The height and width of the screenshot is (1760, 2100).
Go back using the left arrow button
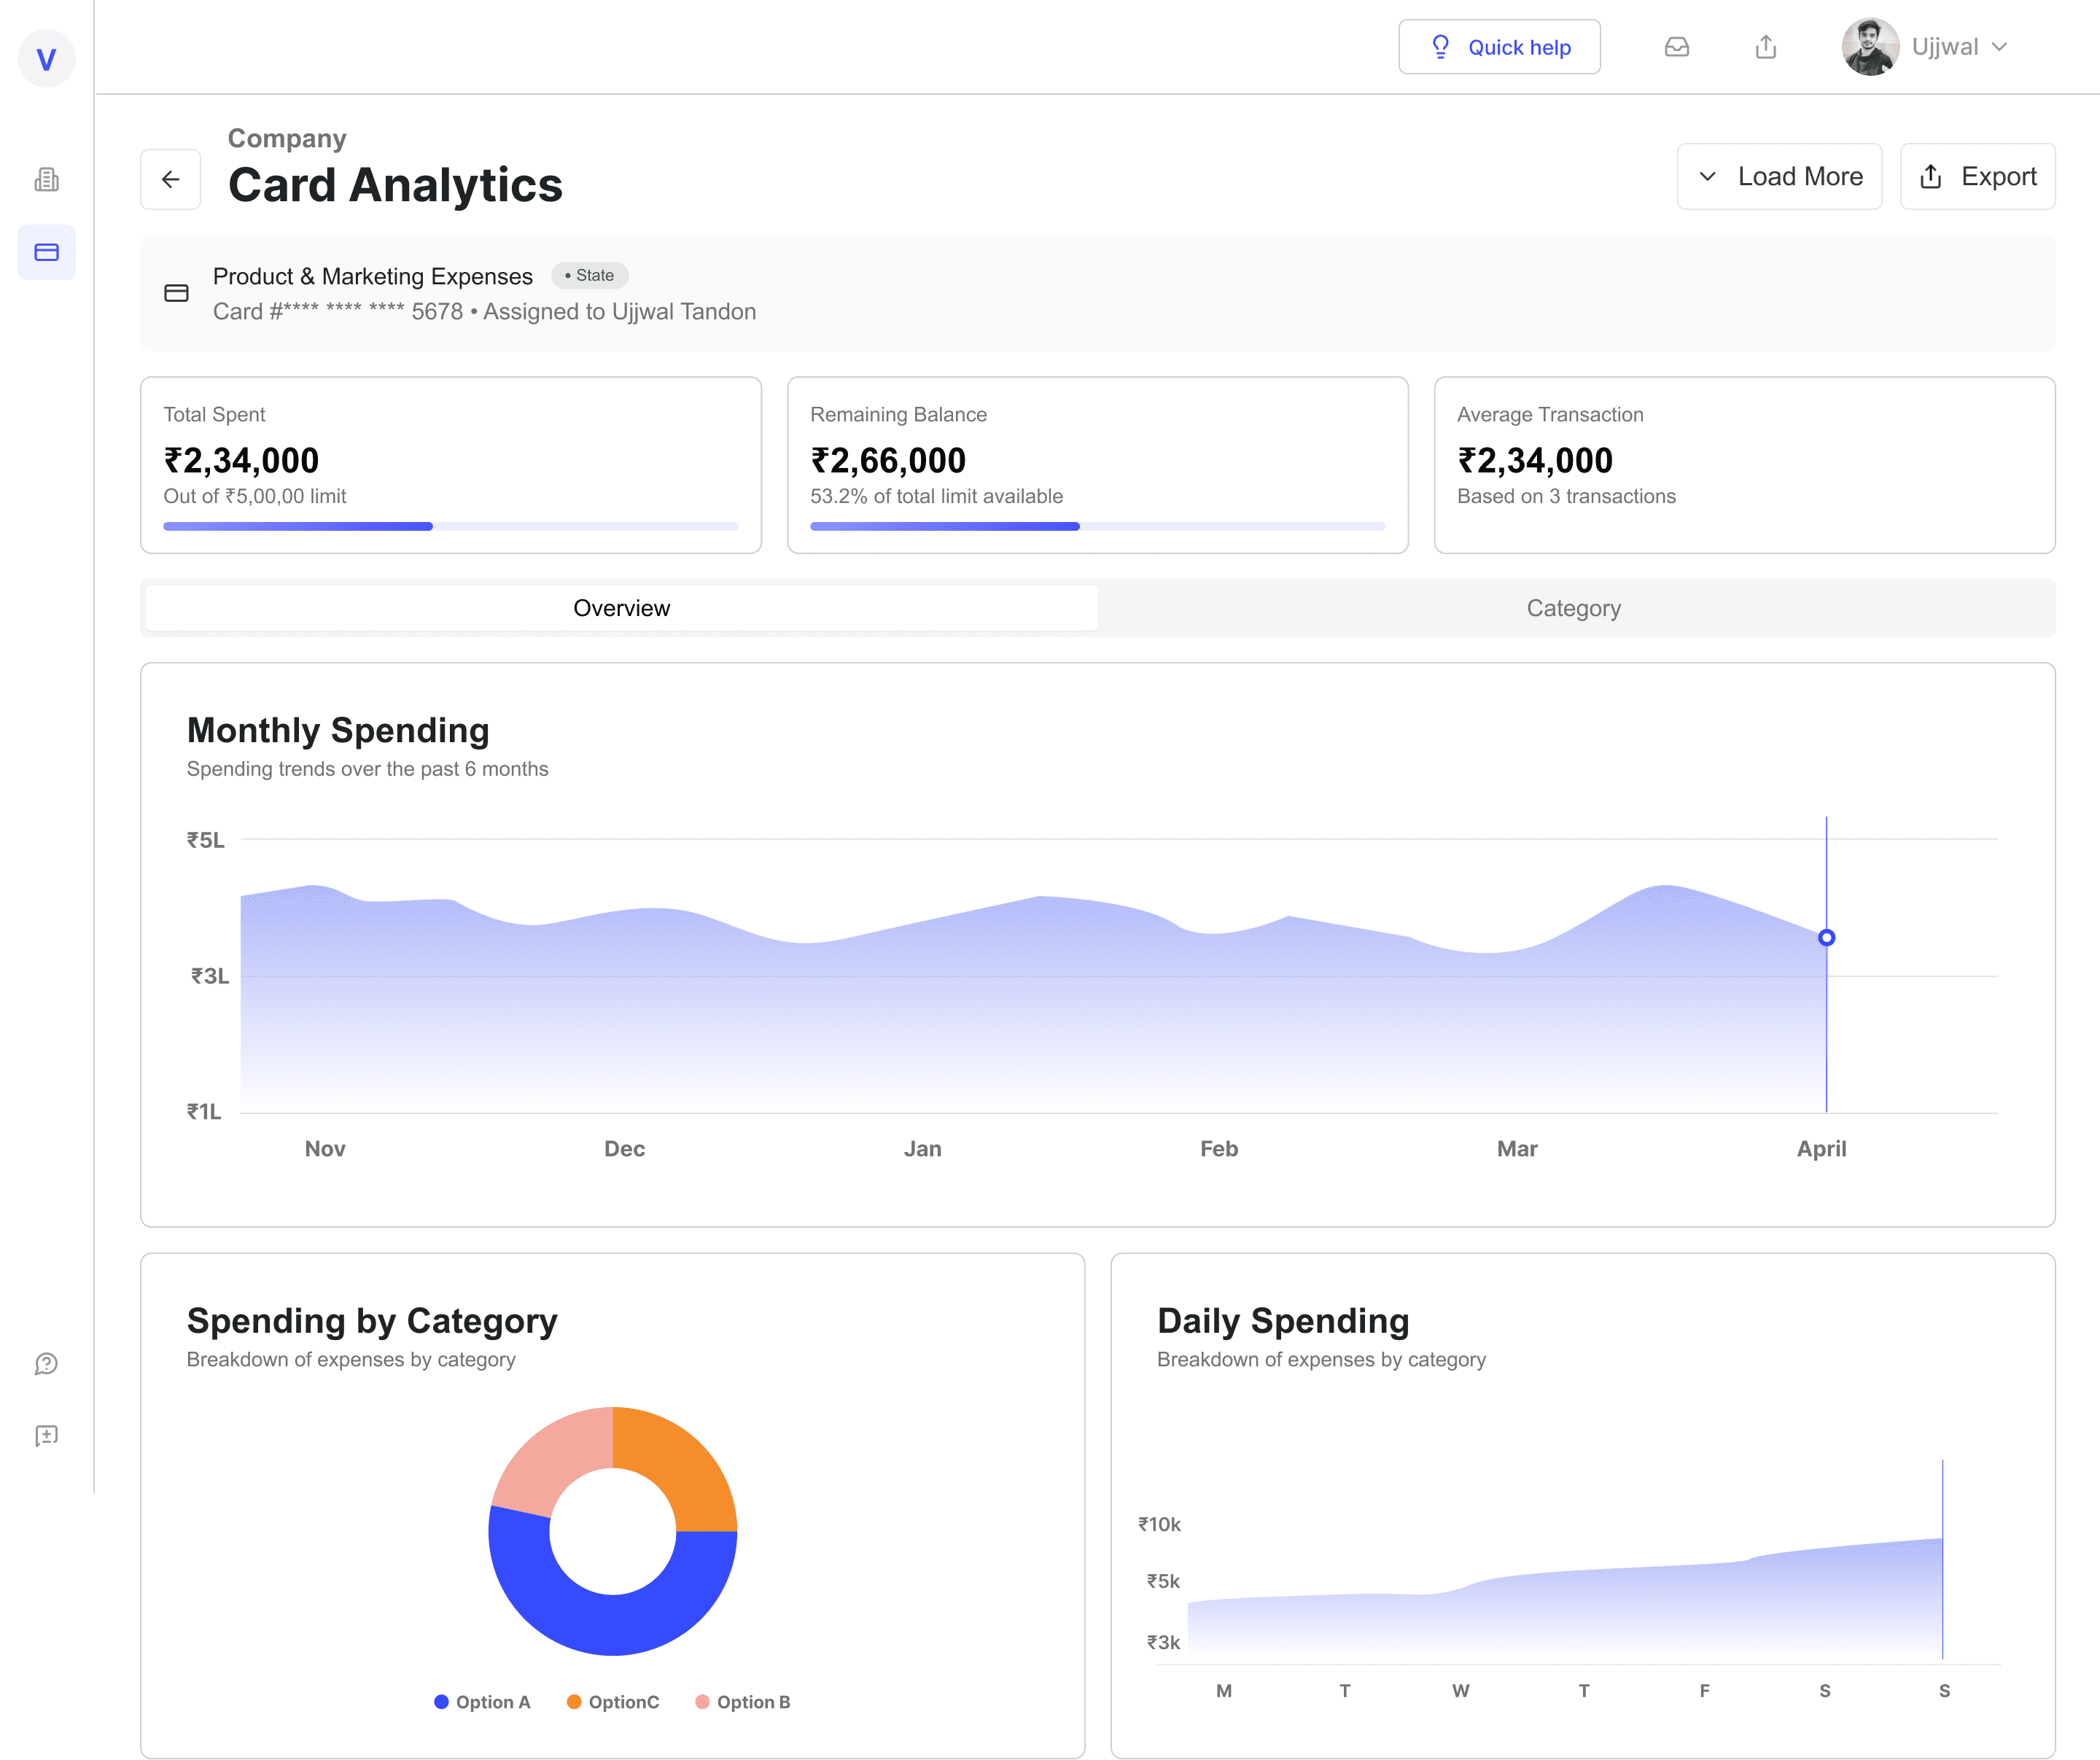(171, 179)
